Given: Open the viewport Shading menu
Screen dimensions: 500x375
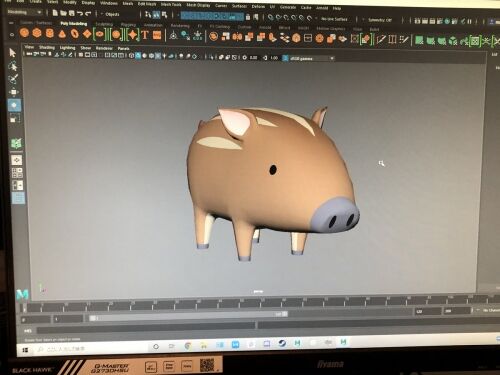Looking at the screenshot, I should pyautogui.click(x=47, y=47).
